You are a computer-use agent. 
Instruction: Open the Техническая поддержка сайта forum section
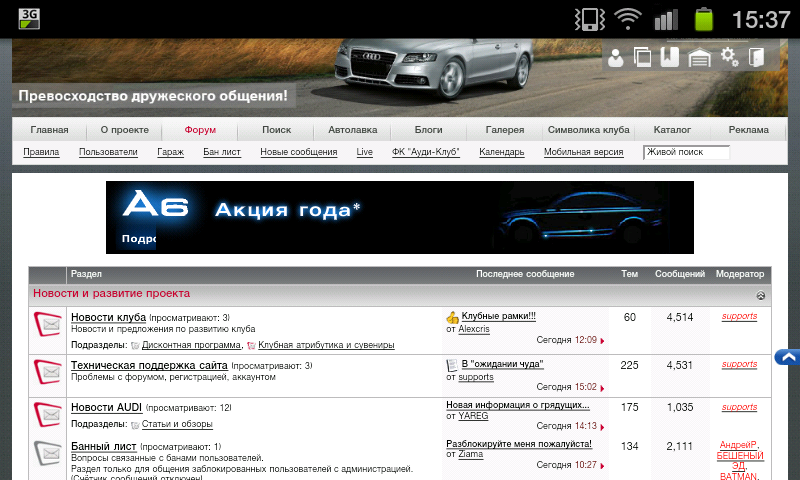(x=149, y=365)
